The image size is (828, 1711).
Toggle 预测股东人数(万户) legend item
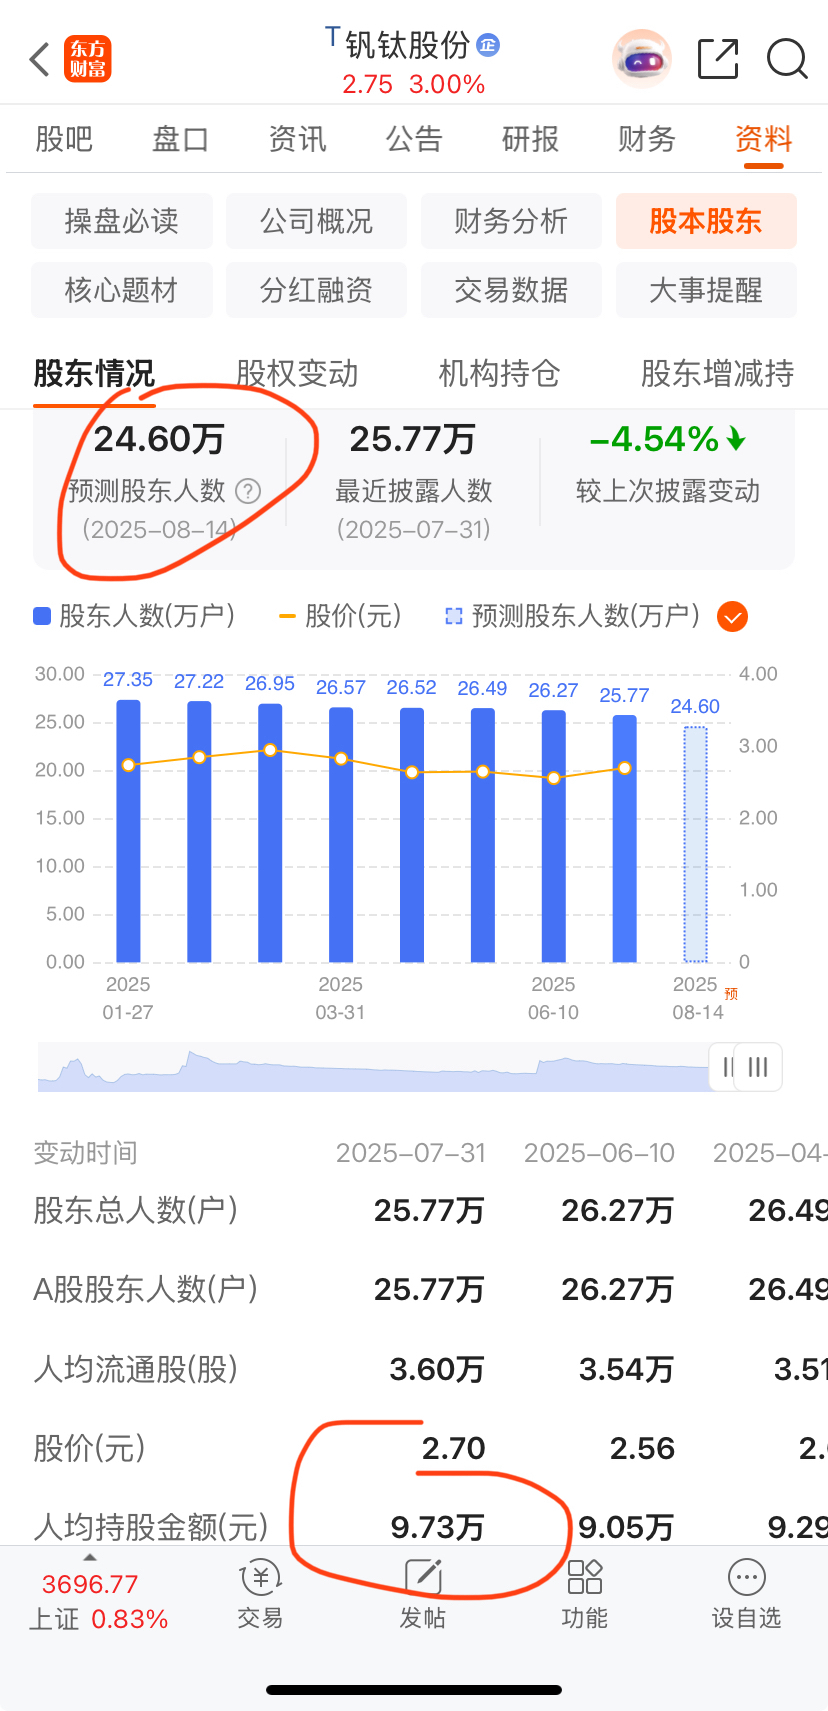tap(572, 616)
